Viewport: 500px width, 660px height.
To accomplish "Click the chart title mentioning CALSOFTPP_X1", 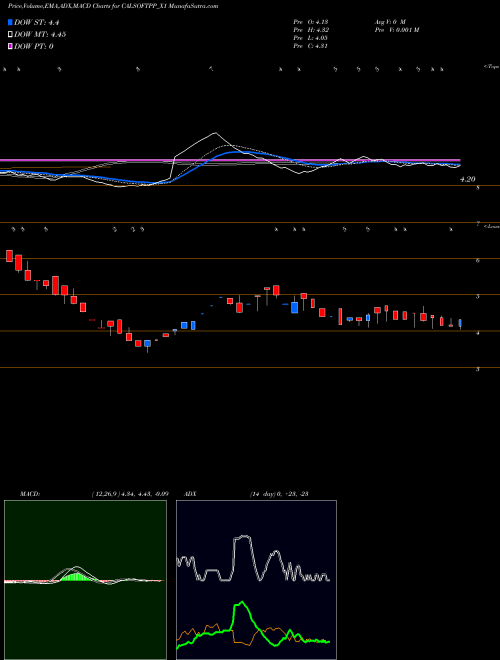I will 113,7.
